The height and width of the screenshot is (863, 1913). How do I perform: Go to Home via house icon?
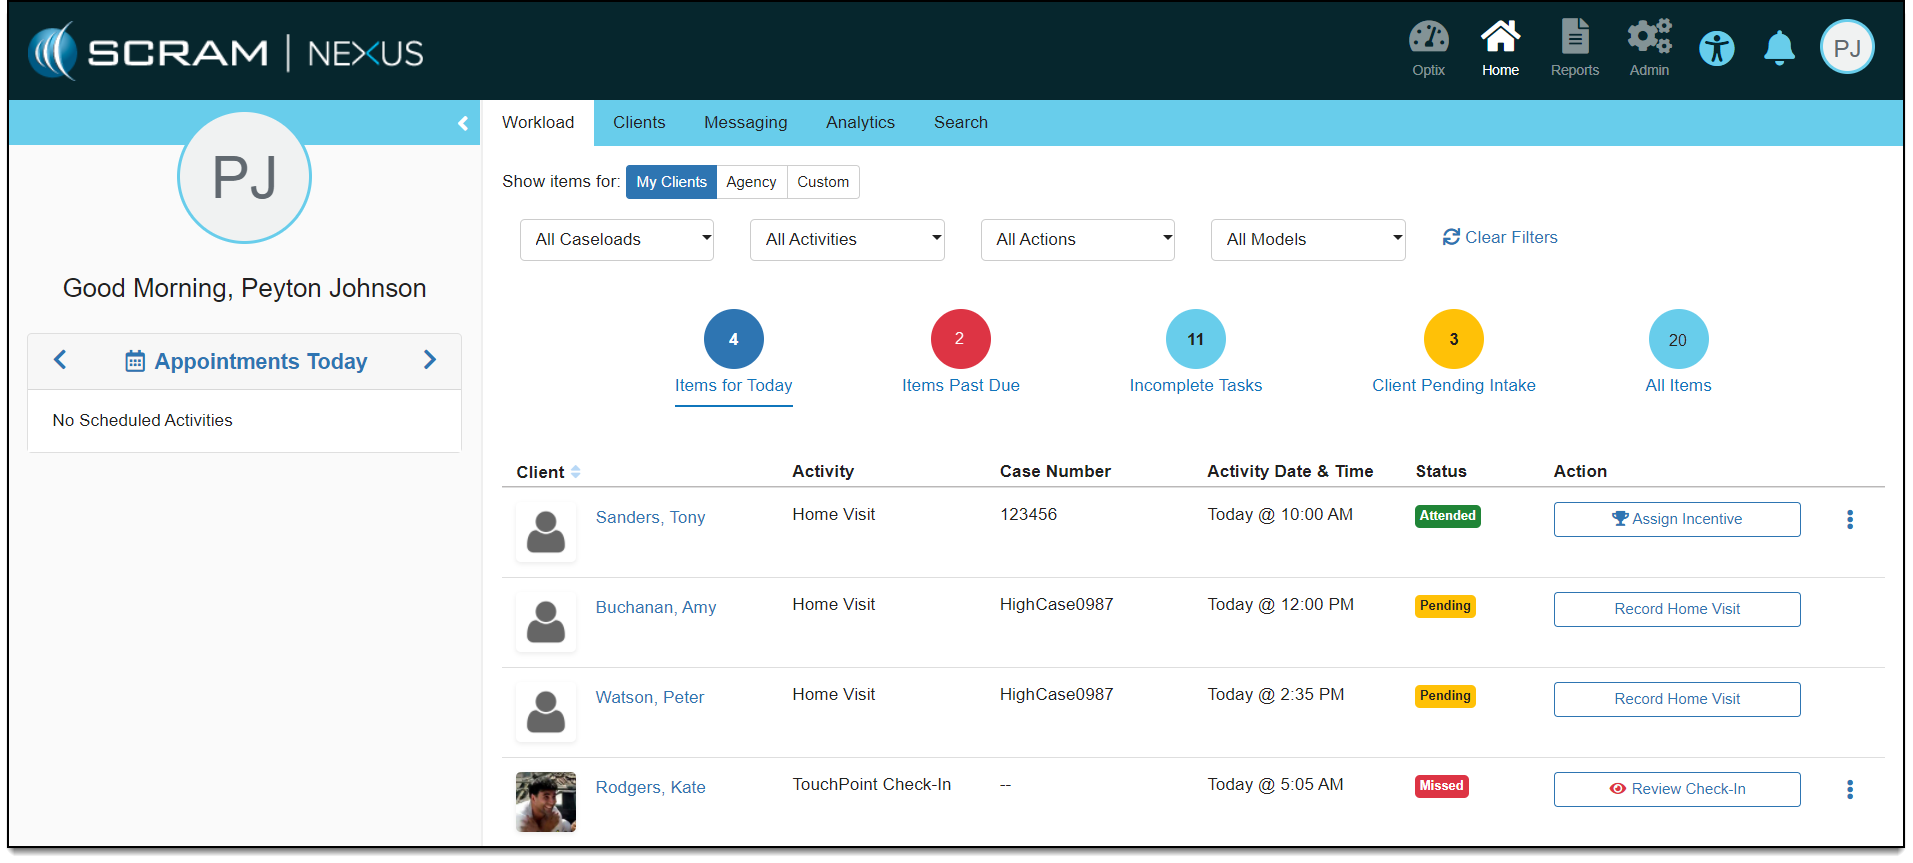[x=1500, y=40]
